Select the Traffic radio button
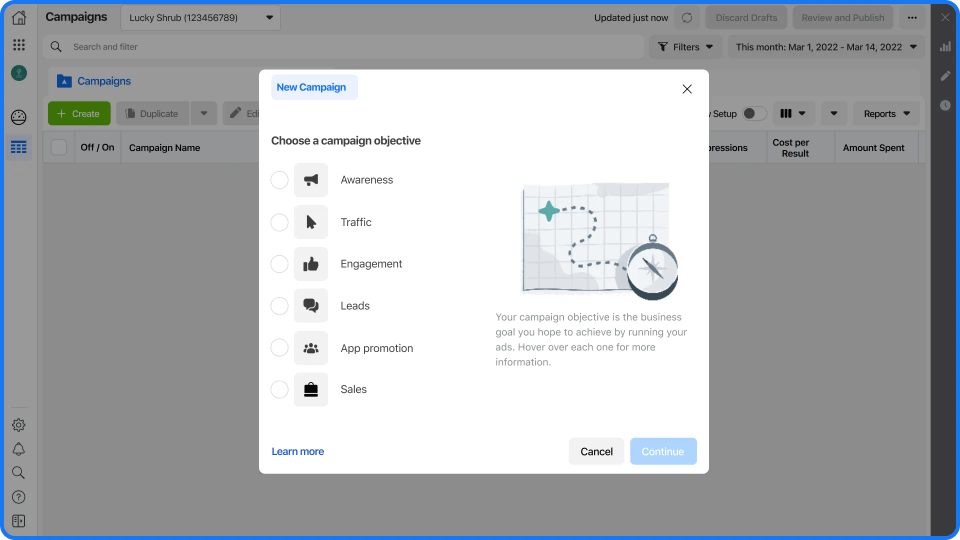This screenshot has width=960, height=540. 279,222
